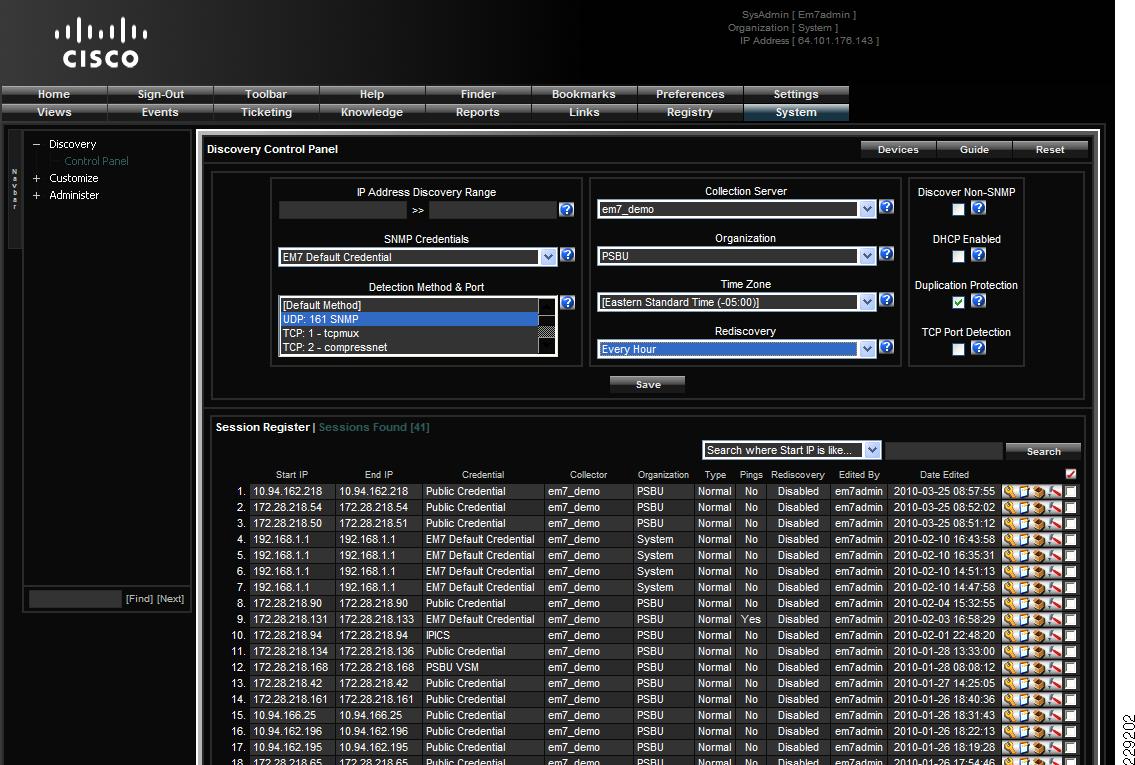
Task: Check checkbox for 172.28.218.161 session row
Action: [1071, 699]
